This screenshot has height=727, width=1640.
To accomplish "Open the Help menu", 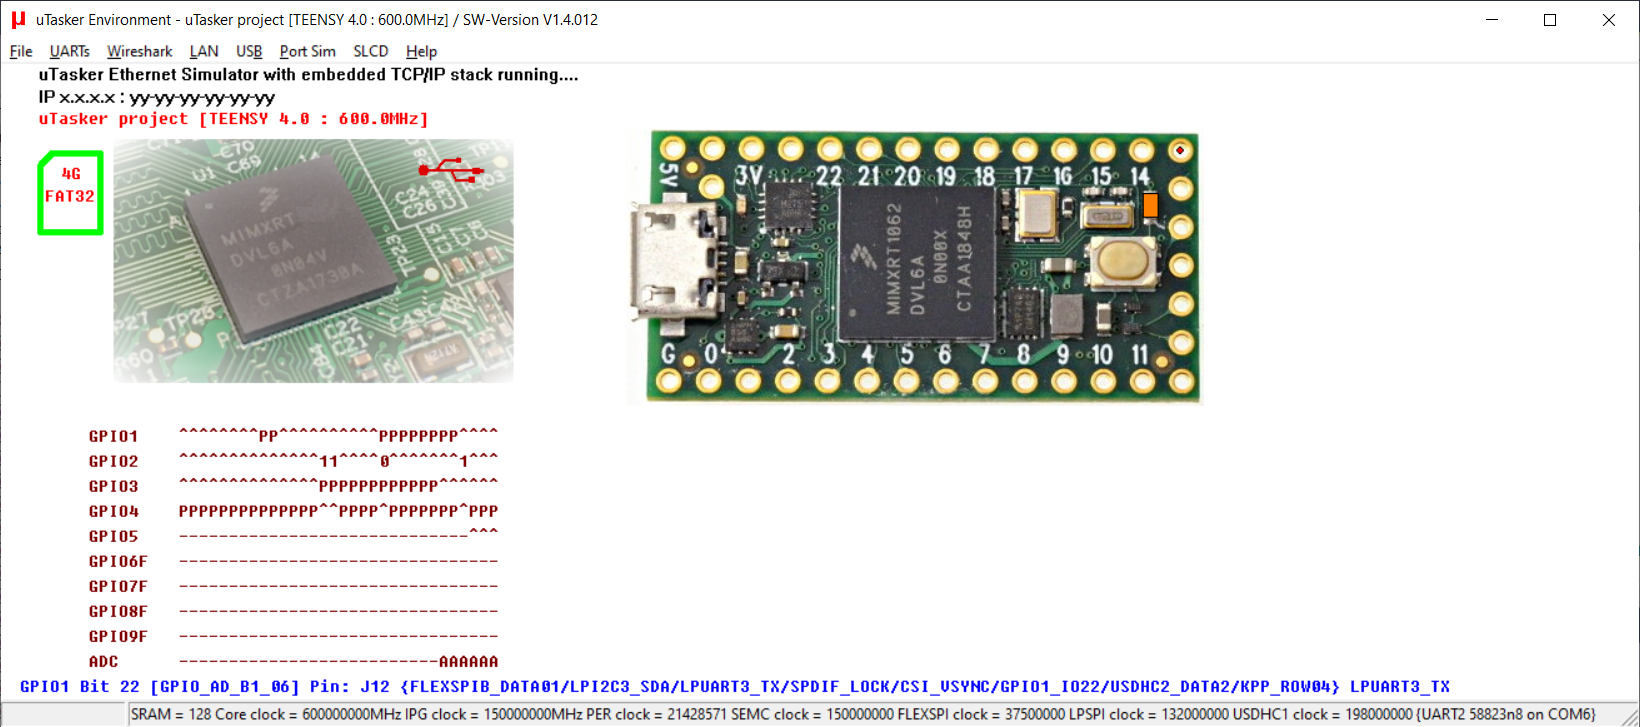I will pos(421,51).
